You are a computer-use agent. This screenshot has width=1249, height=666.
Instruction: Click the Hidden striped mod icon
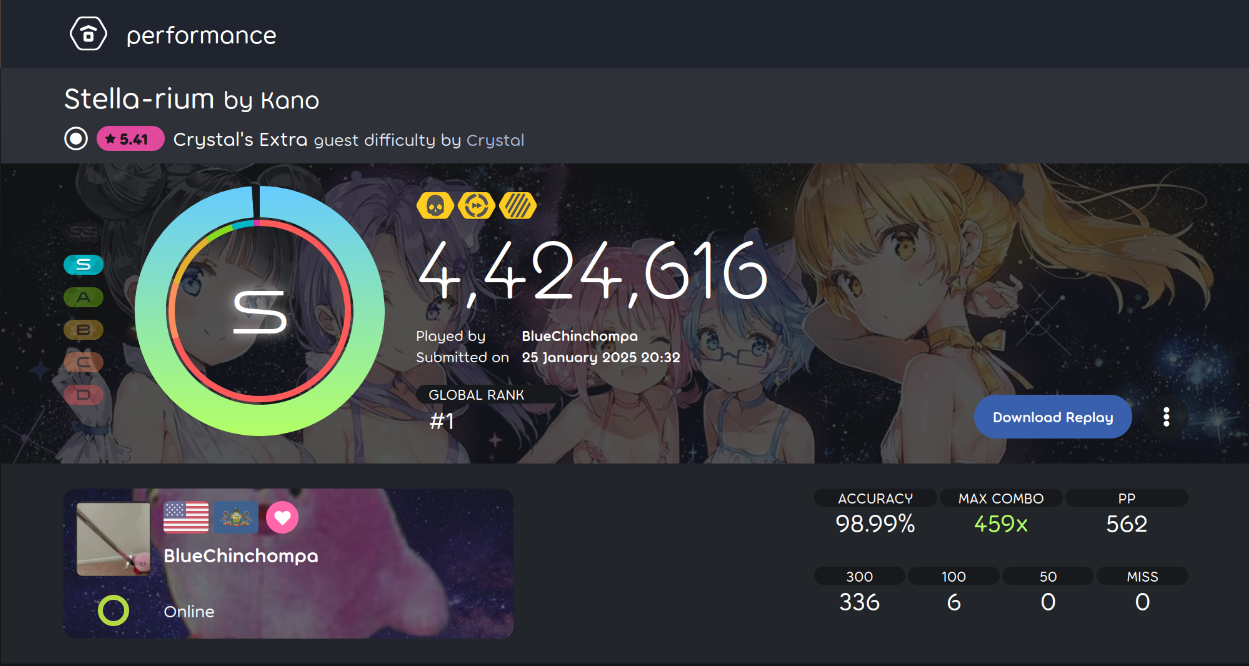518,206
